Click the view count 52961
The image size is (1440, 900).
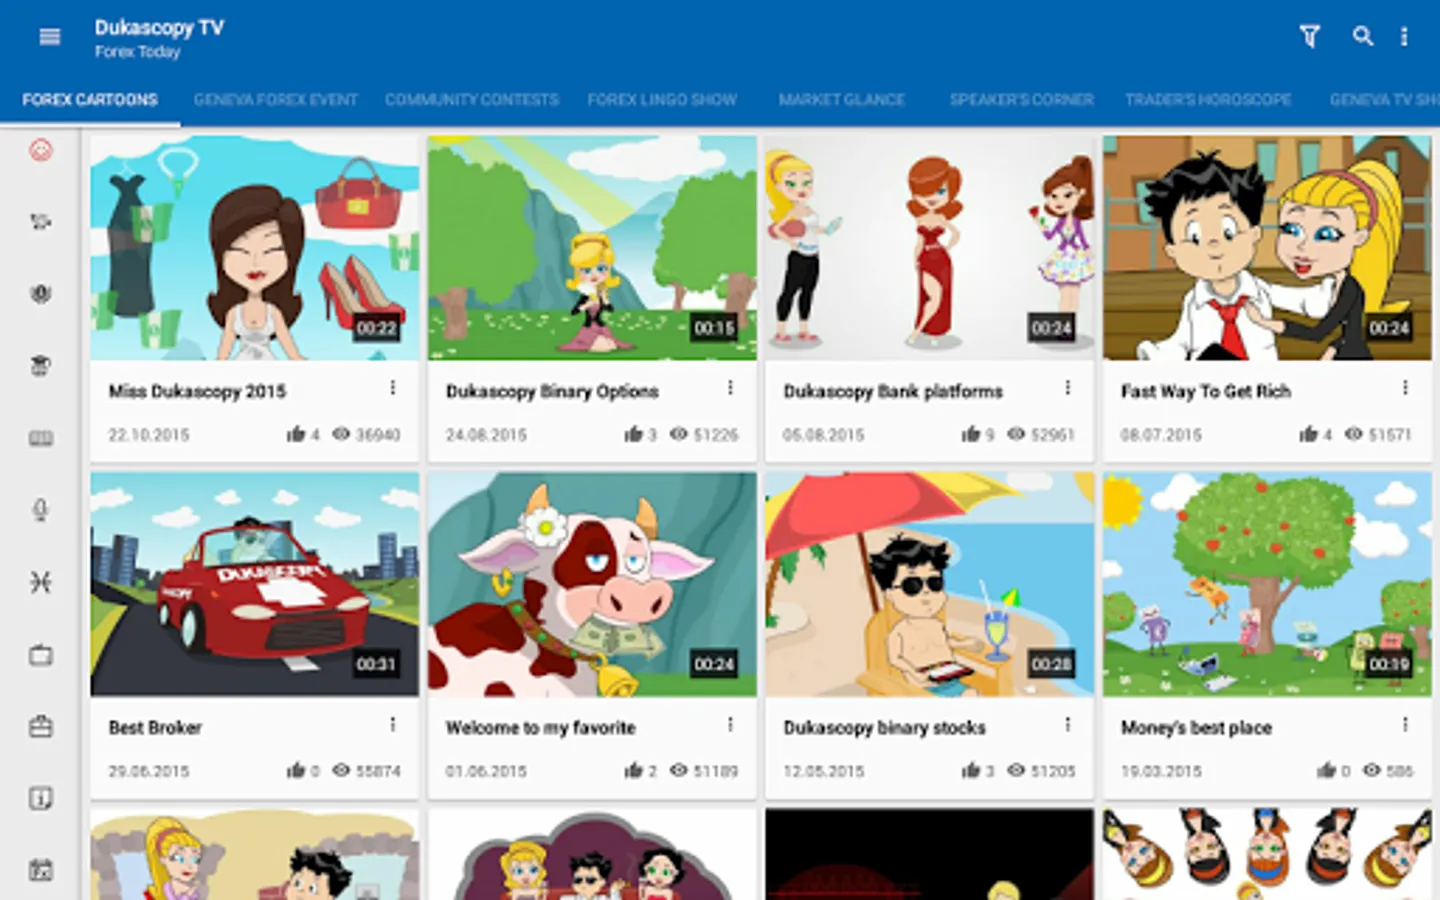pyautogui.click(x=1052, y=435)
